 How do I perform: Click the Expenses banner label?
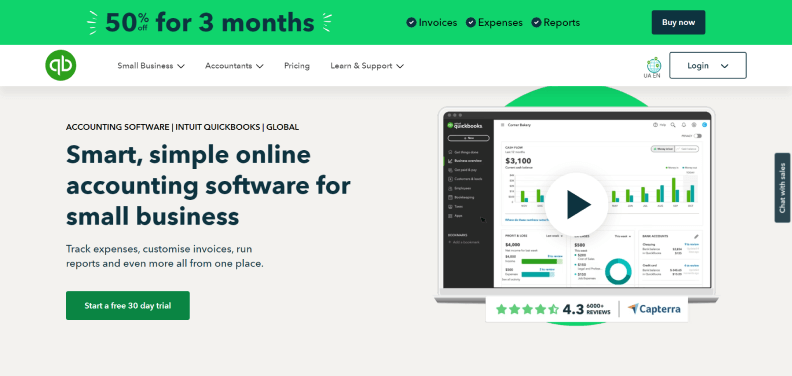501,22
